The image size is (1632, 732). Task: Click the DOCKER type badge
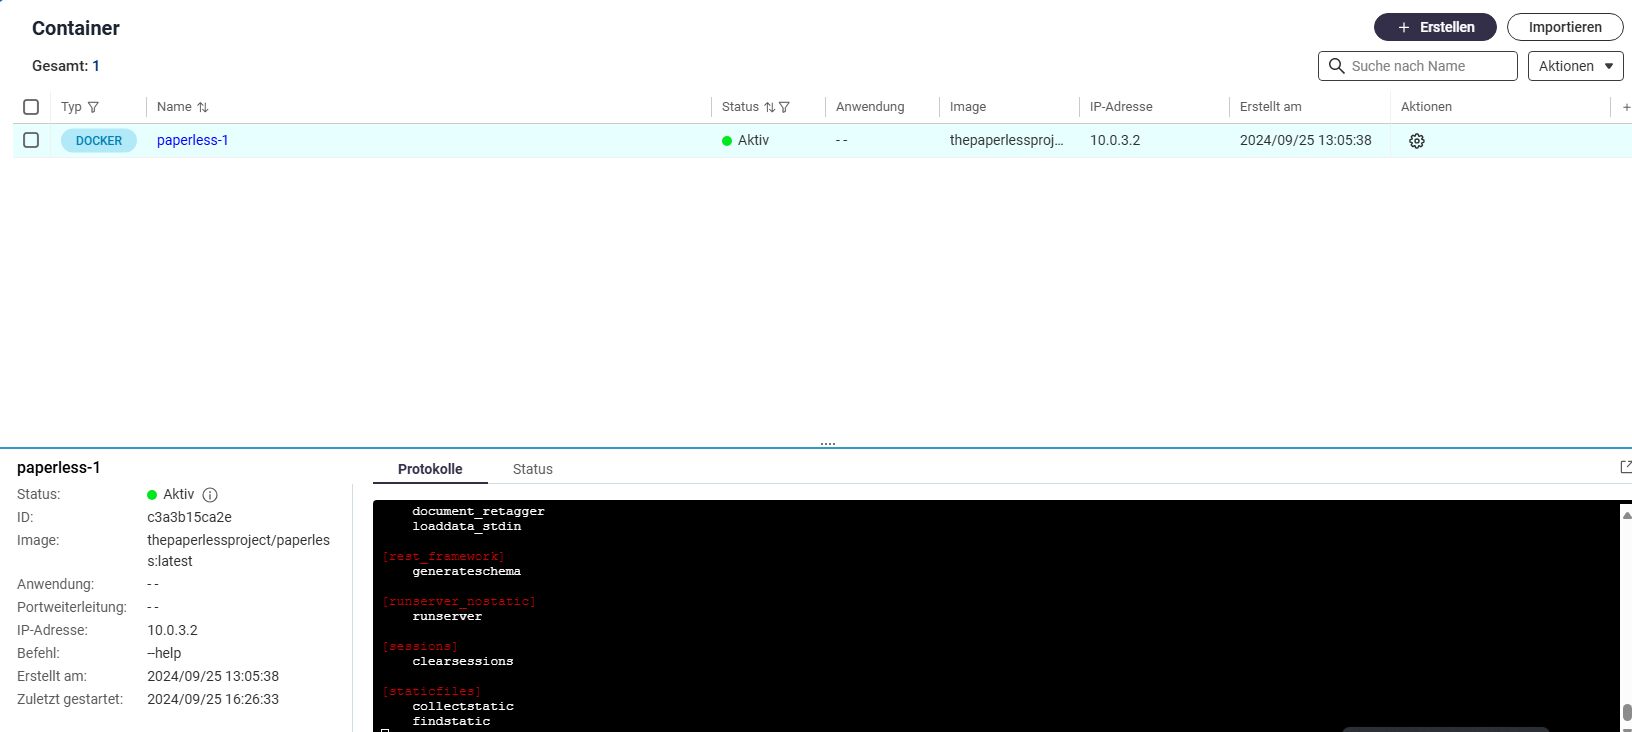point(99,141)
